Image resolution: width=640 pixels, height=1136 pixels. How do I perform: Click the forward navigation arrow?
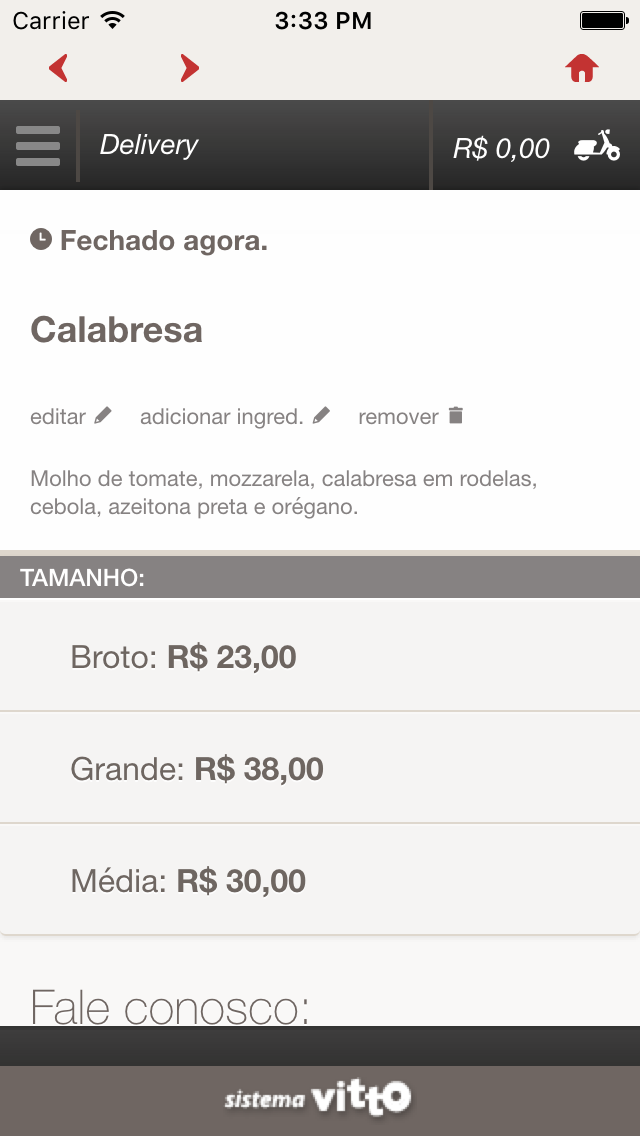pos(189,67)
